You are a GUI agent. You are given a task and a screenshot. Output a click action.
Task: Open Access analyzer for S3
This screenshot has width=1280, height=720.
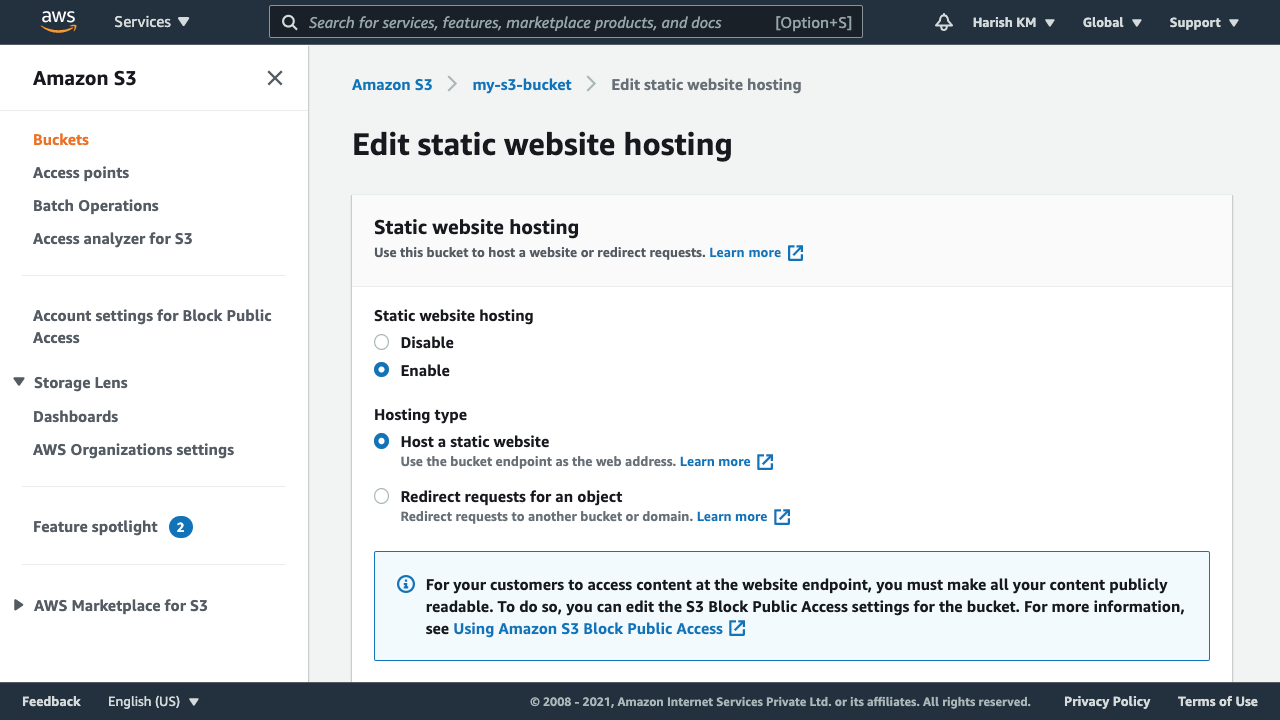(x=112, y=238)
